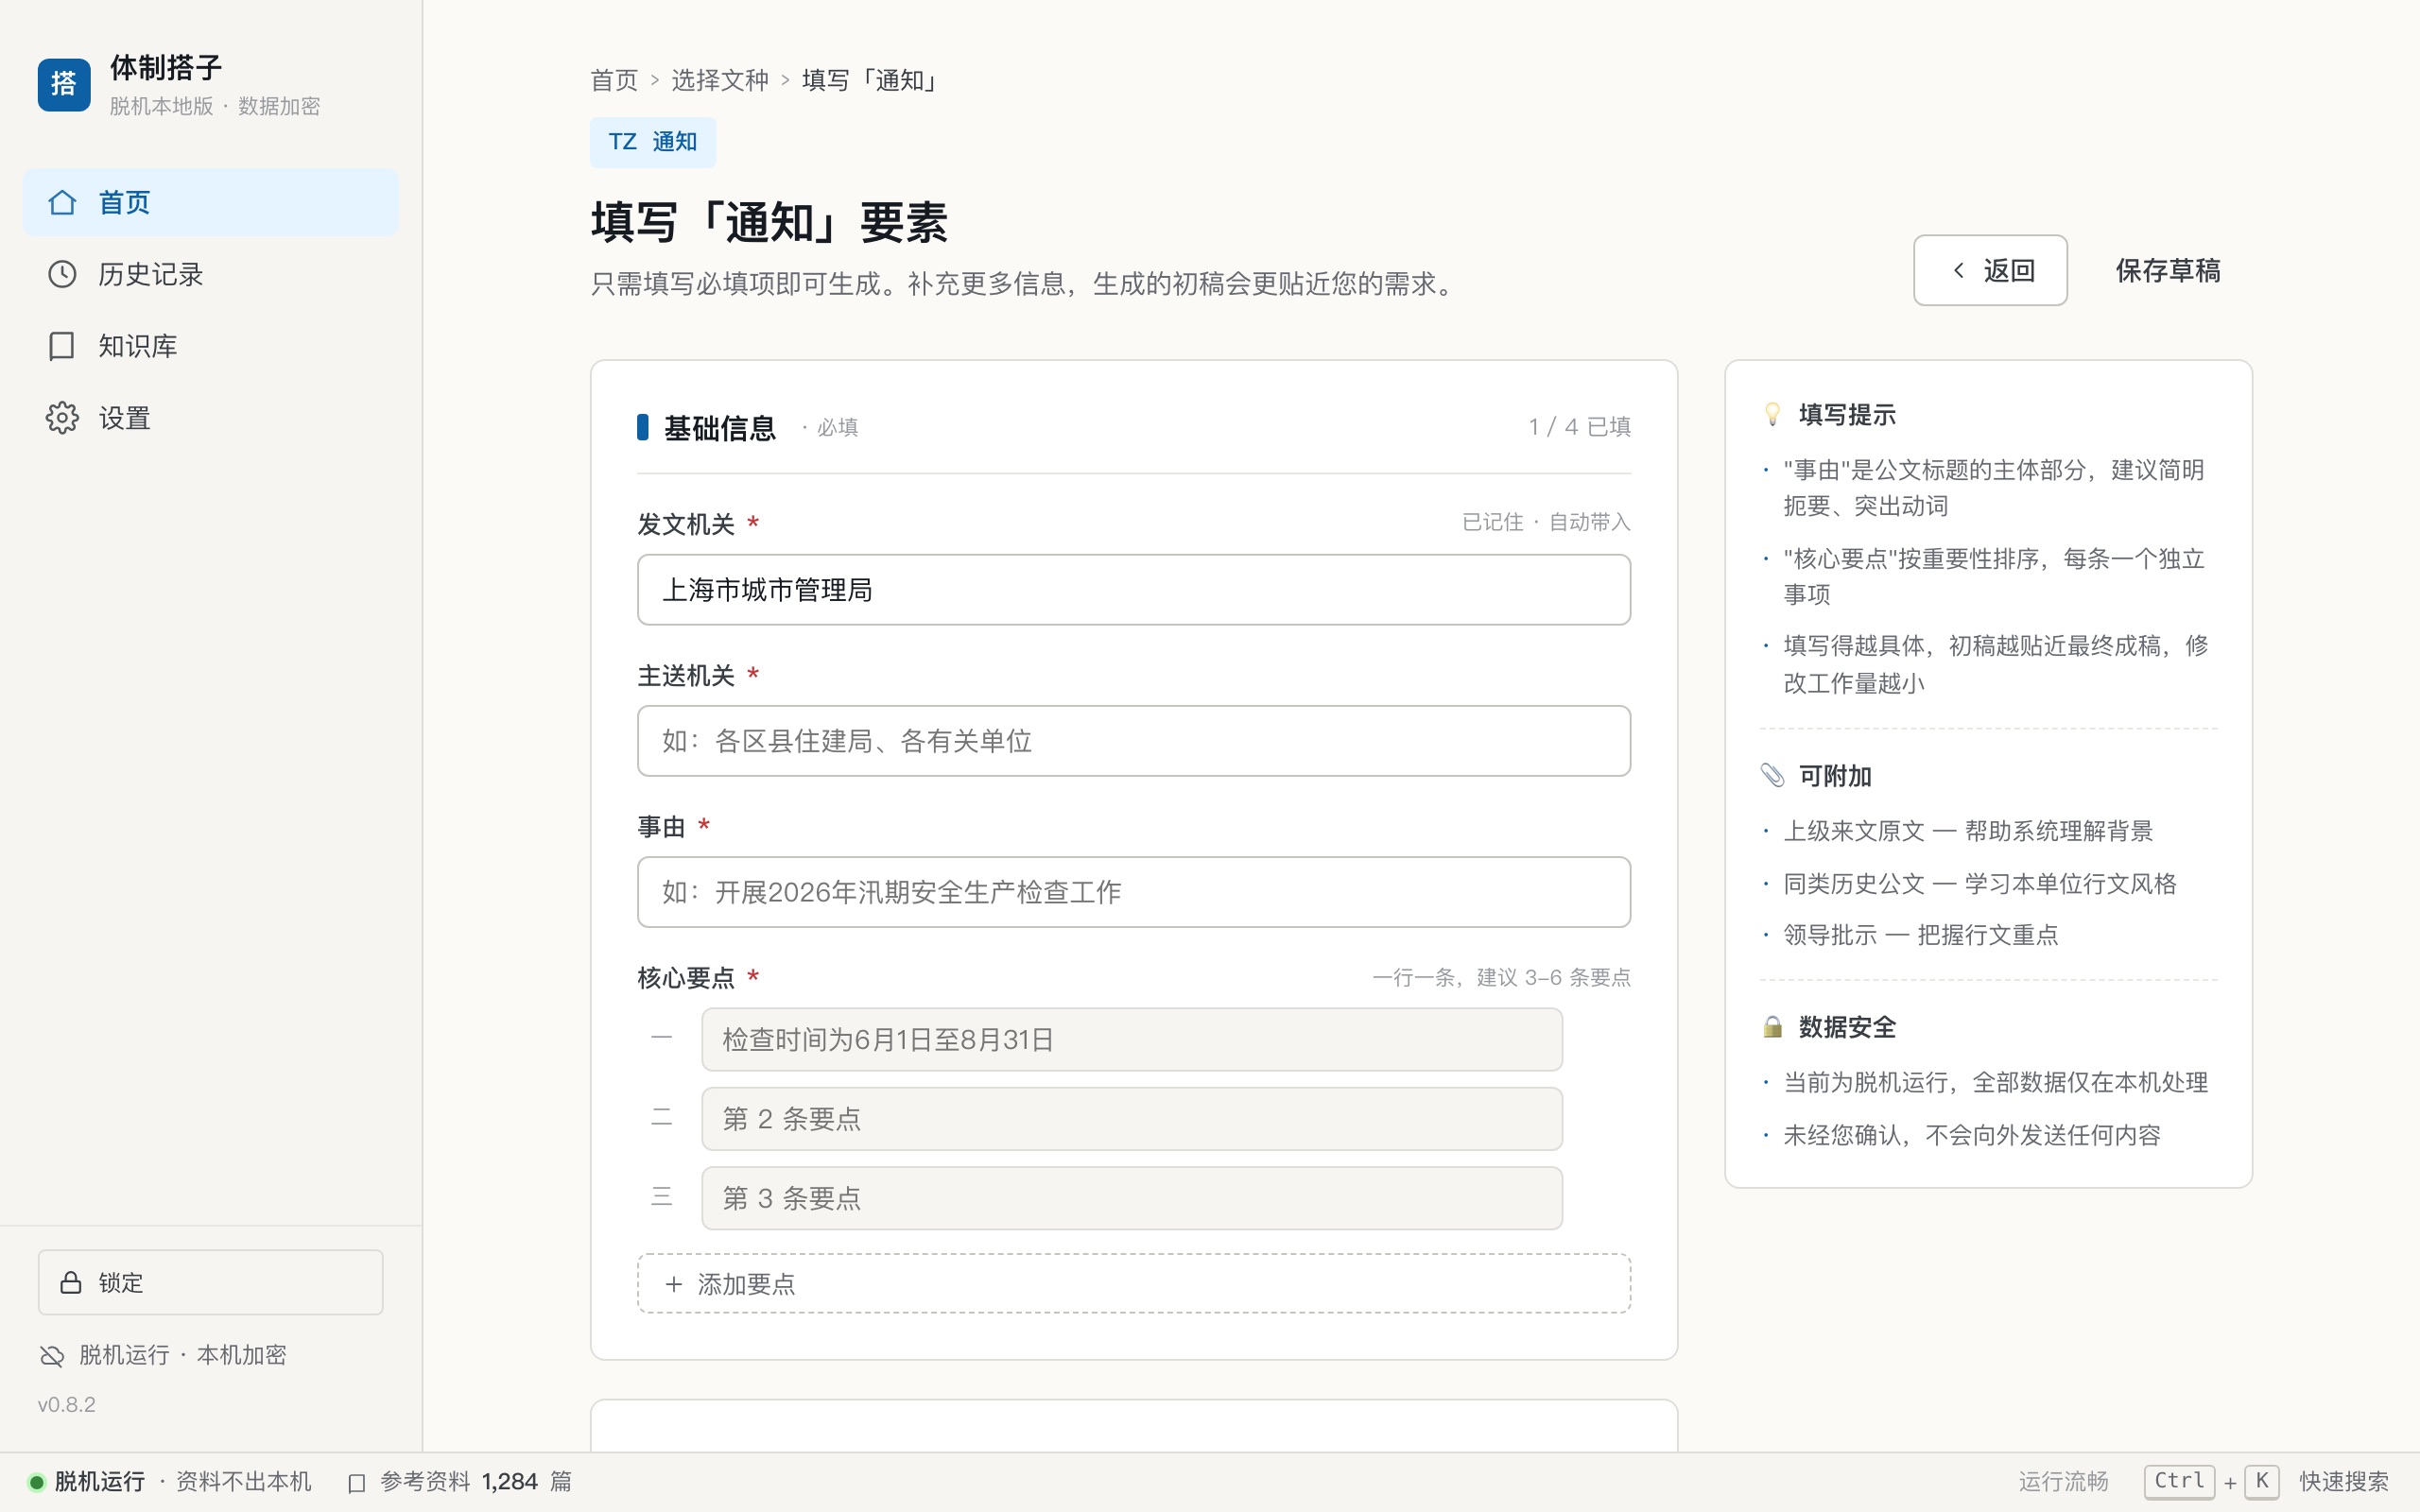Click 同类历史公文 tip line
Viewport: 2420px width, 1512px height.
point(1980,884)
